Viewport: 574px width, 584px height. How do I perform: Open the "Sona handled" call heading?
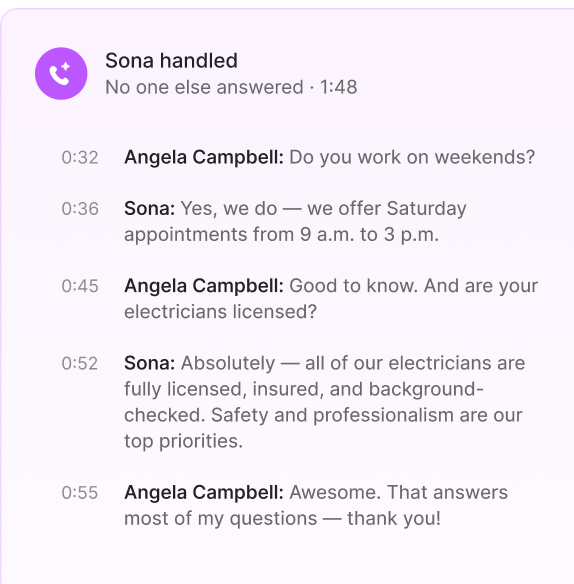tap(171, 60)
